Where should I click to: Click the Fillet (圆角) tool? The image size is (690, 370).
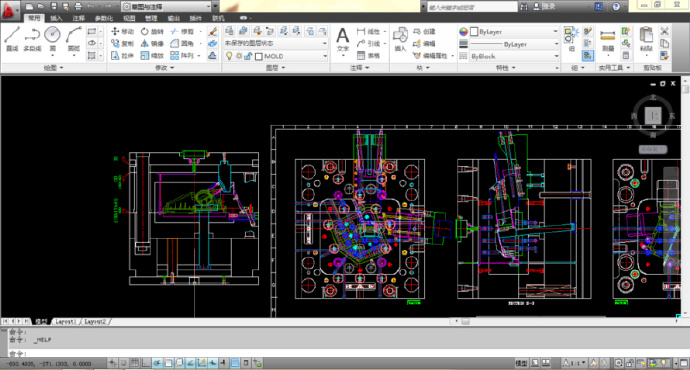182,43
